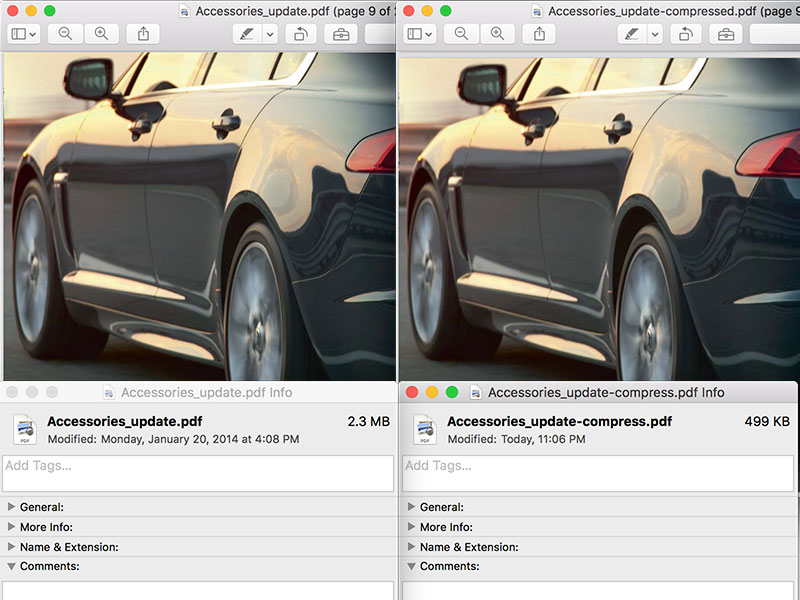The width and height of the screenshot is (800, 600).
Task: Expand General section in Accessories_update-compress.pdf Info
Action: 411,507
